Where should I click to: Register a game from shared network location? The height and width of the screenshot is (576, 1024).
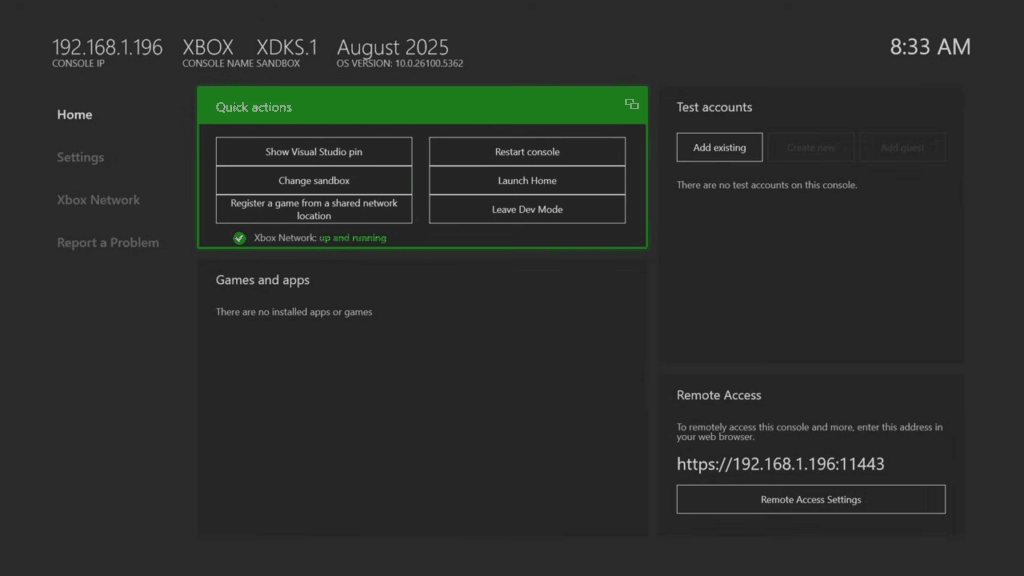313,207
